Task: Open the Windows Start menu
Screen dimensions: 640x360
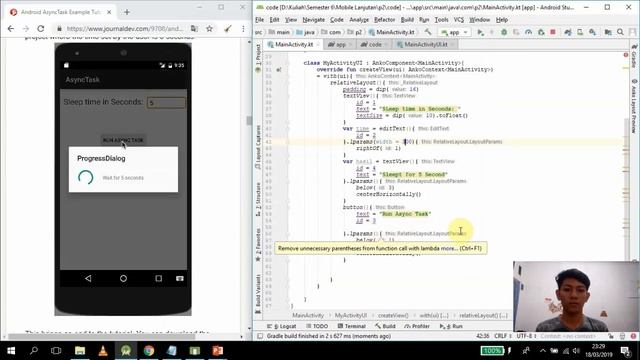Action: click(11, 351)
